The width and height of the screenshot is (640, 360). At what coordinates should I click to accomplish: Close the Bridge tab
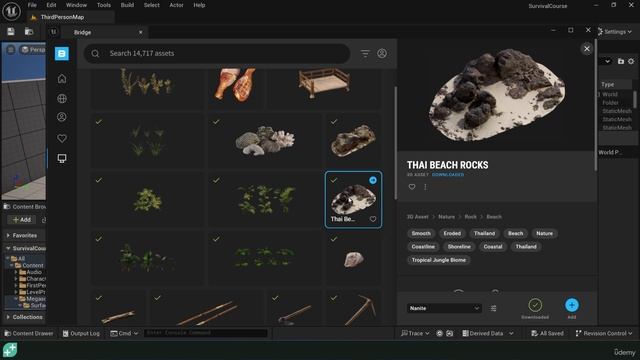coord(140,32)
